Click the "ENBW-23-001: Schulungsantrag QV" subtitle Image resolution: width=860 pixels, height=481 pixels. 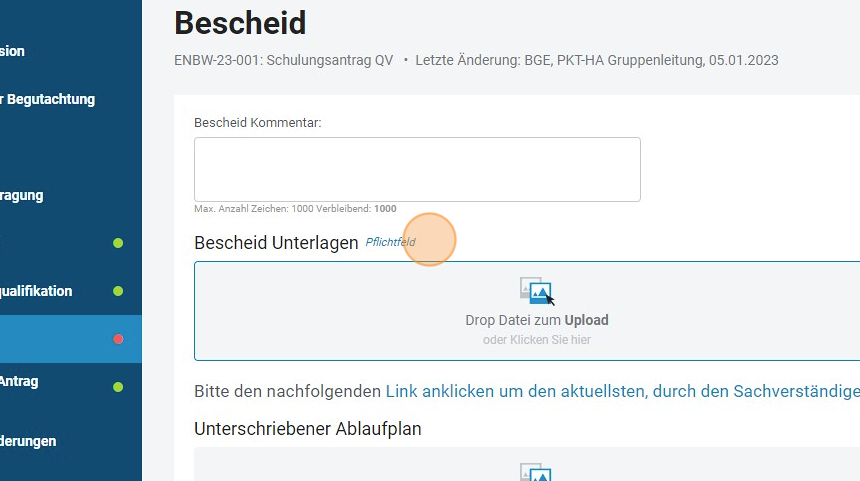point(283,60)
